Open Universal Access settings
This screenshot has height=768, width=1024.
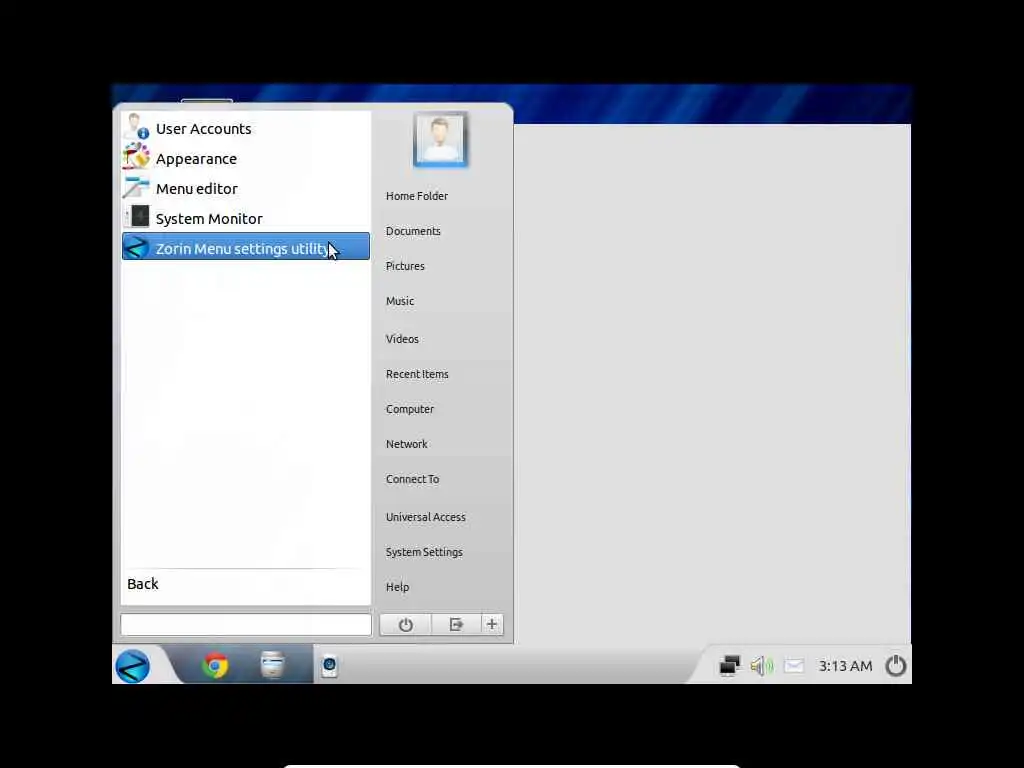point(425,517)
